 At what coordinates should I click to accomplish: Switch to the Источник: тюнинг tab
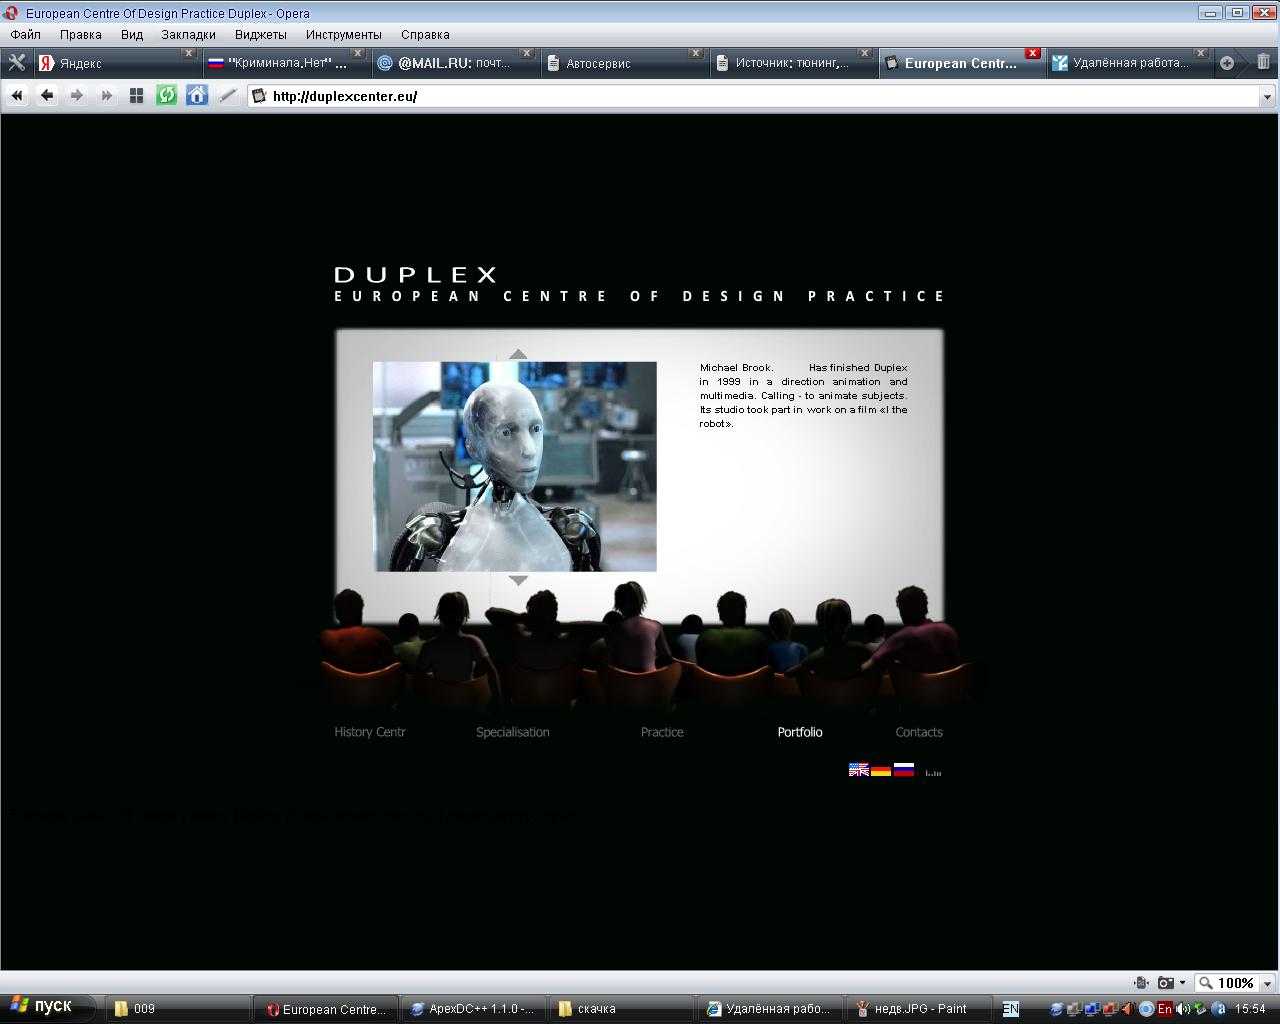click(x=792, y=63)
